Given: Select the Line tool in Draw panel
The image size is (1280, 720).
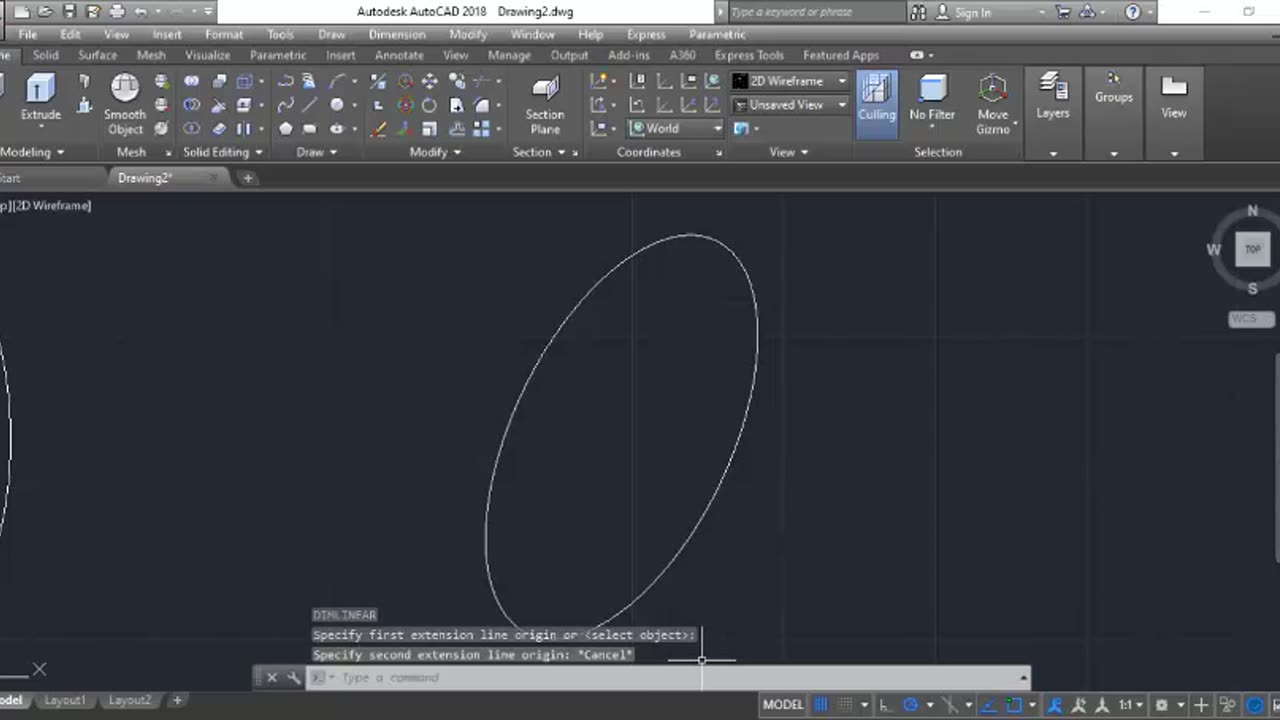Looking at the screenshot, I should click(x=310, y=105).
